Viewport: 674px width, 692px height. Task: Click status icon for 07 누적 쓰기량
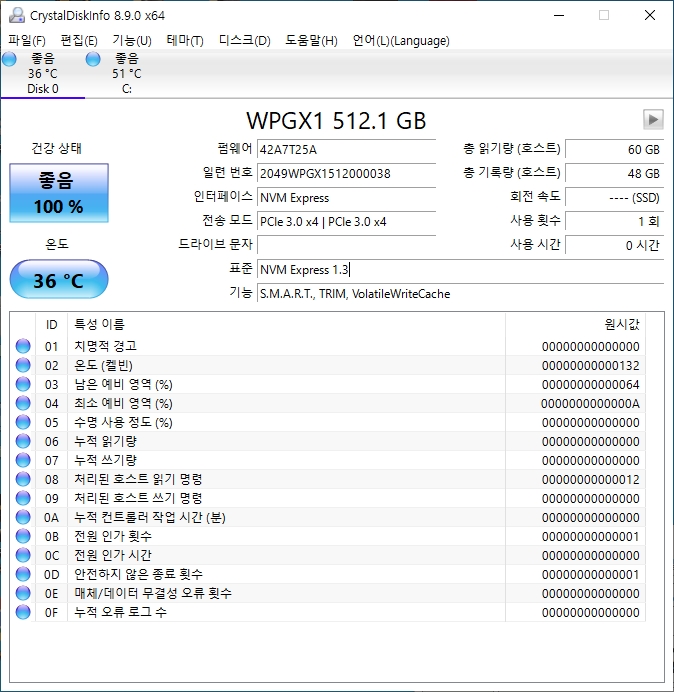point(23,460)
